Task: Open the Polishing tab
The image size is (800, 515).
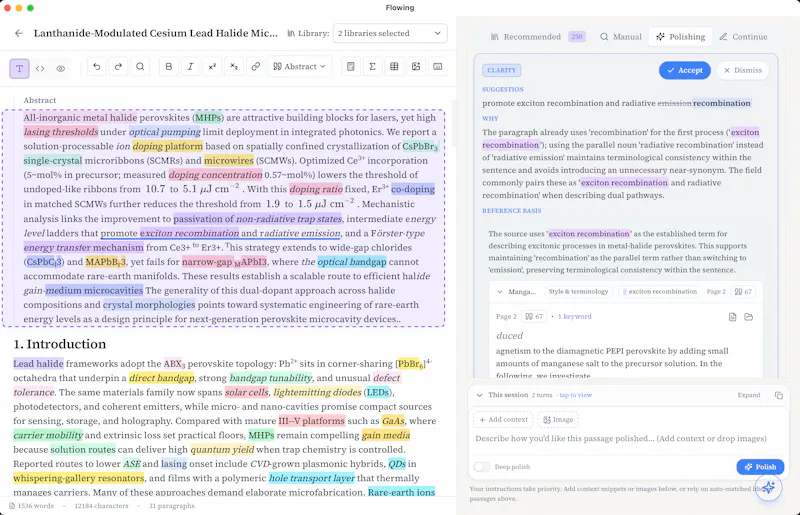Action: pyautogui.click(x=681, y=37)
